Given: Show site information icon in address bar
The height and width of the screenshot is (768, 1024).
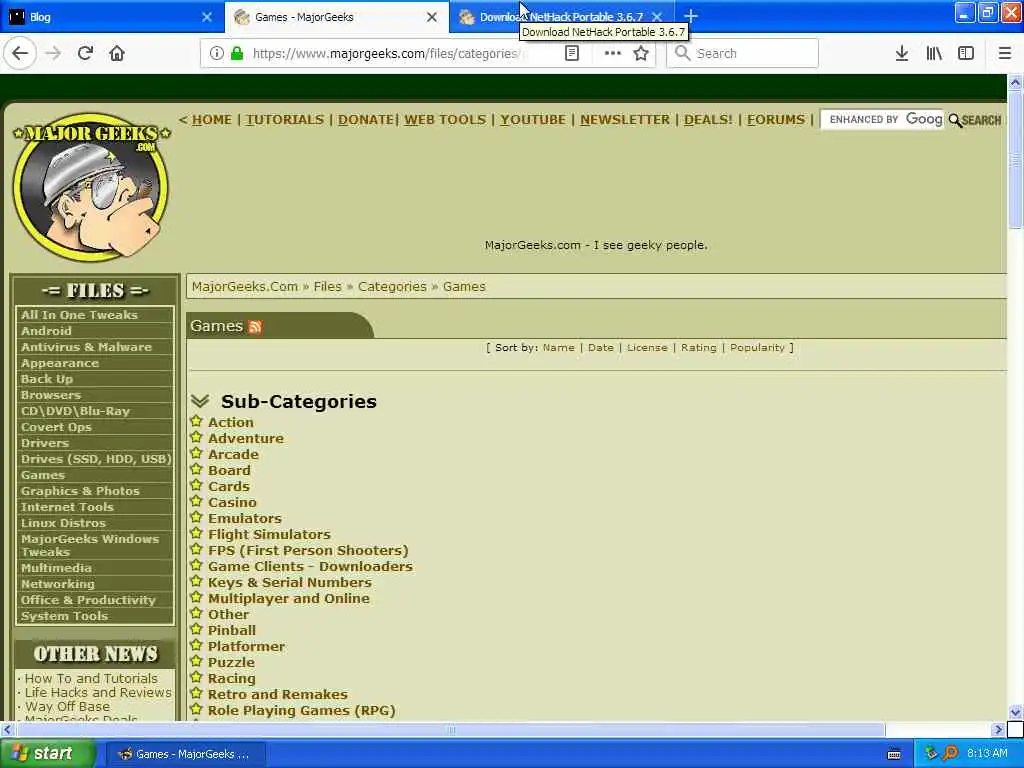Looking at the screenshot, I should click(217, 54).
